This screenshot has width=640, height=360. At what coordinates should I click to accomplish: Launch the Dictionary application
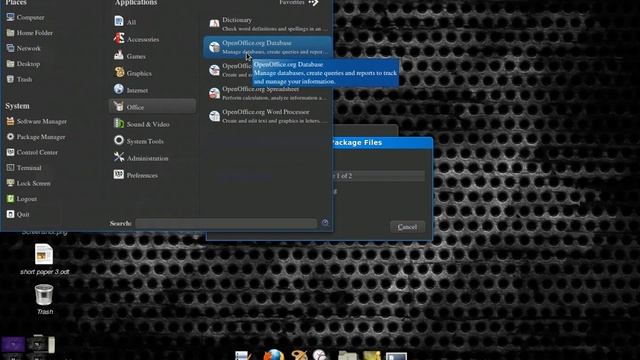[268, 24]
